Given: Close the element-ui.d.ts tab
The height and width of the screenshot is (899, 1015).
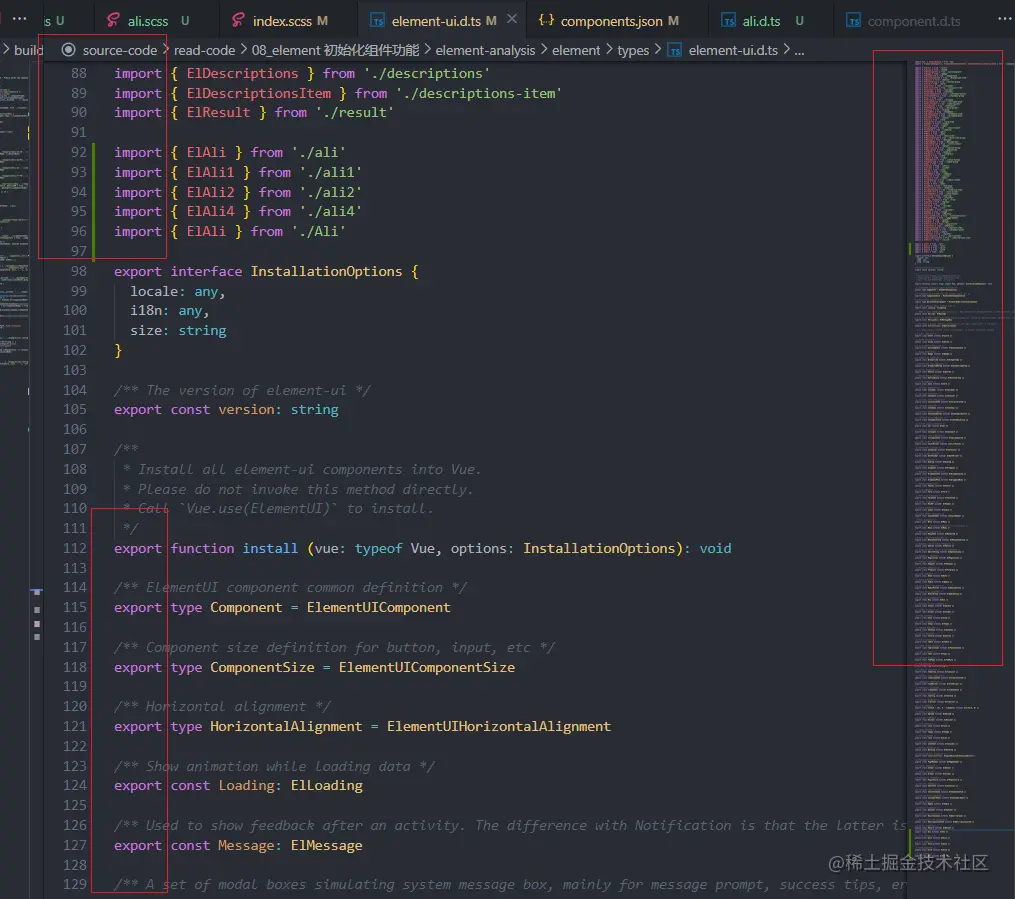Looking at the screenshot, I should [511, 19].
